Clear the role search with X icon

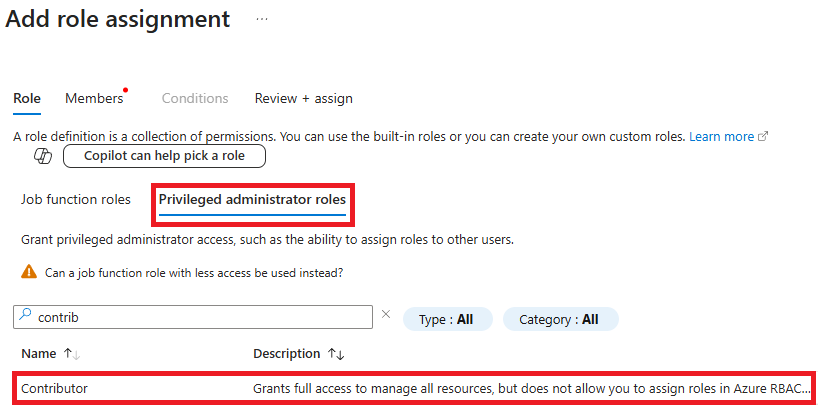(386, 314)
